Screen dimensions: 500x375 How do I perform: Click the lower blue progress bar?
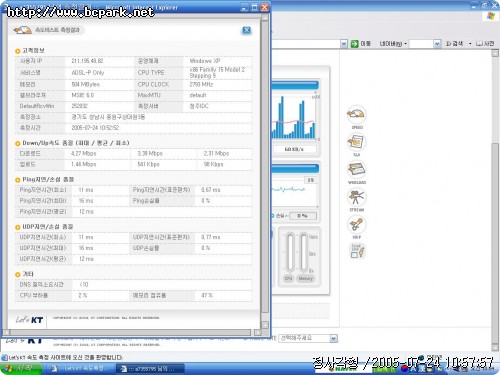tap(295, 168)
